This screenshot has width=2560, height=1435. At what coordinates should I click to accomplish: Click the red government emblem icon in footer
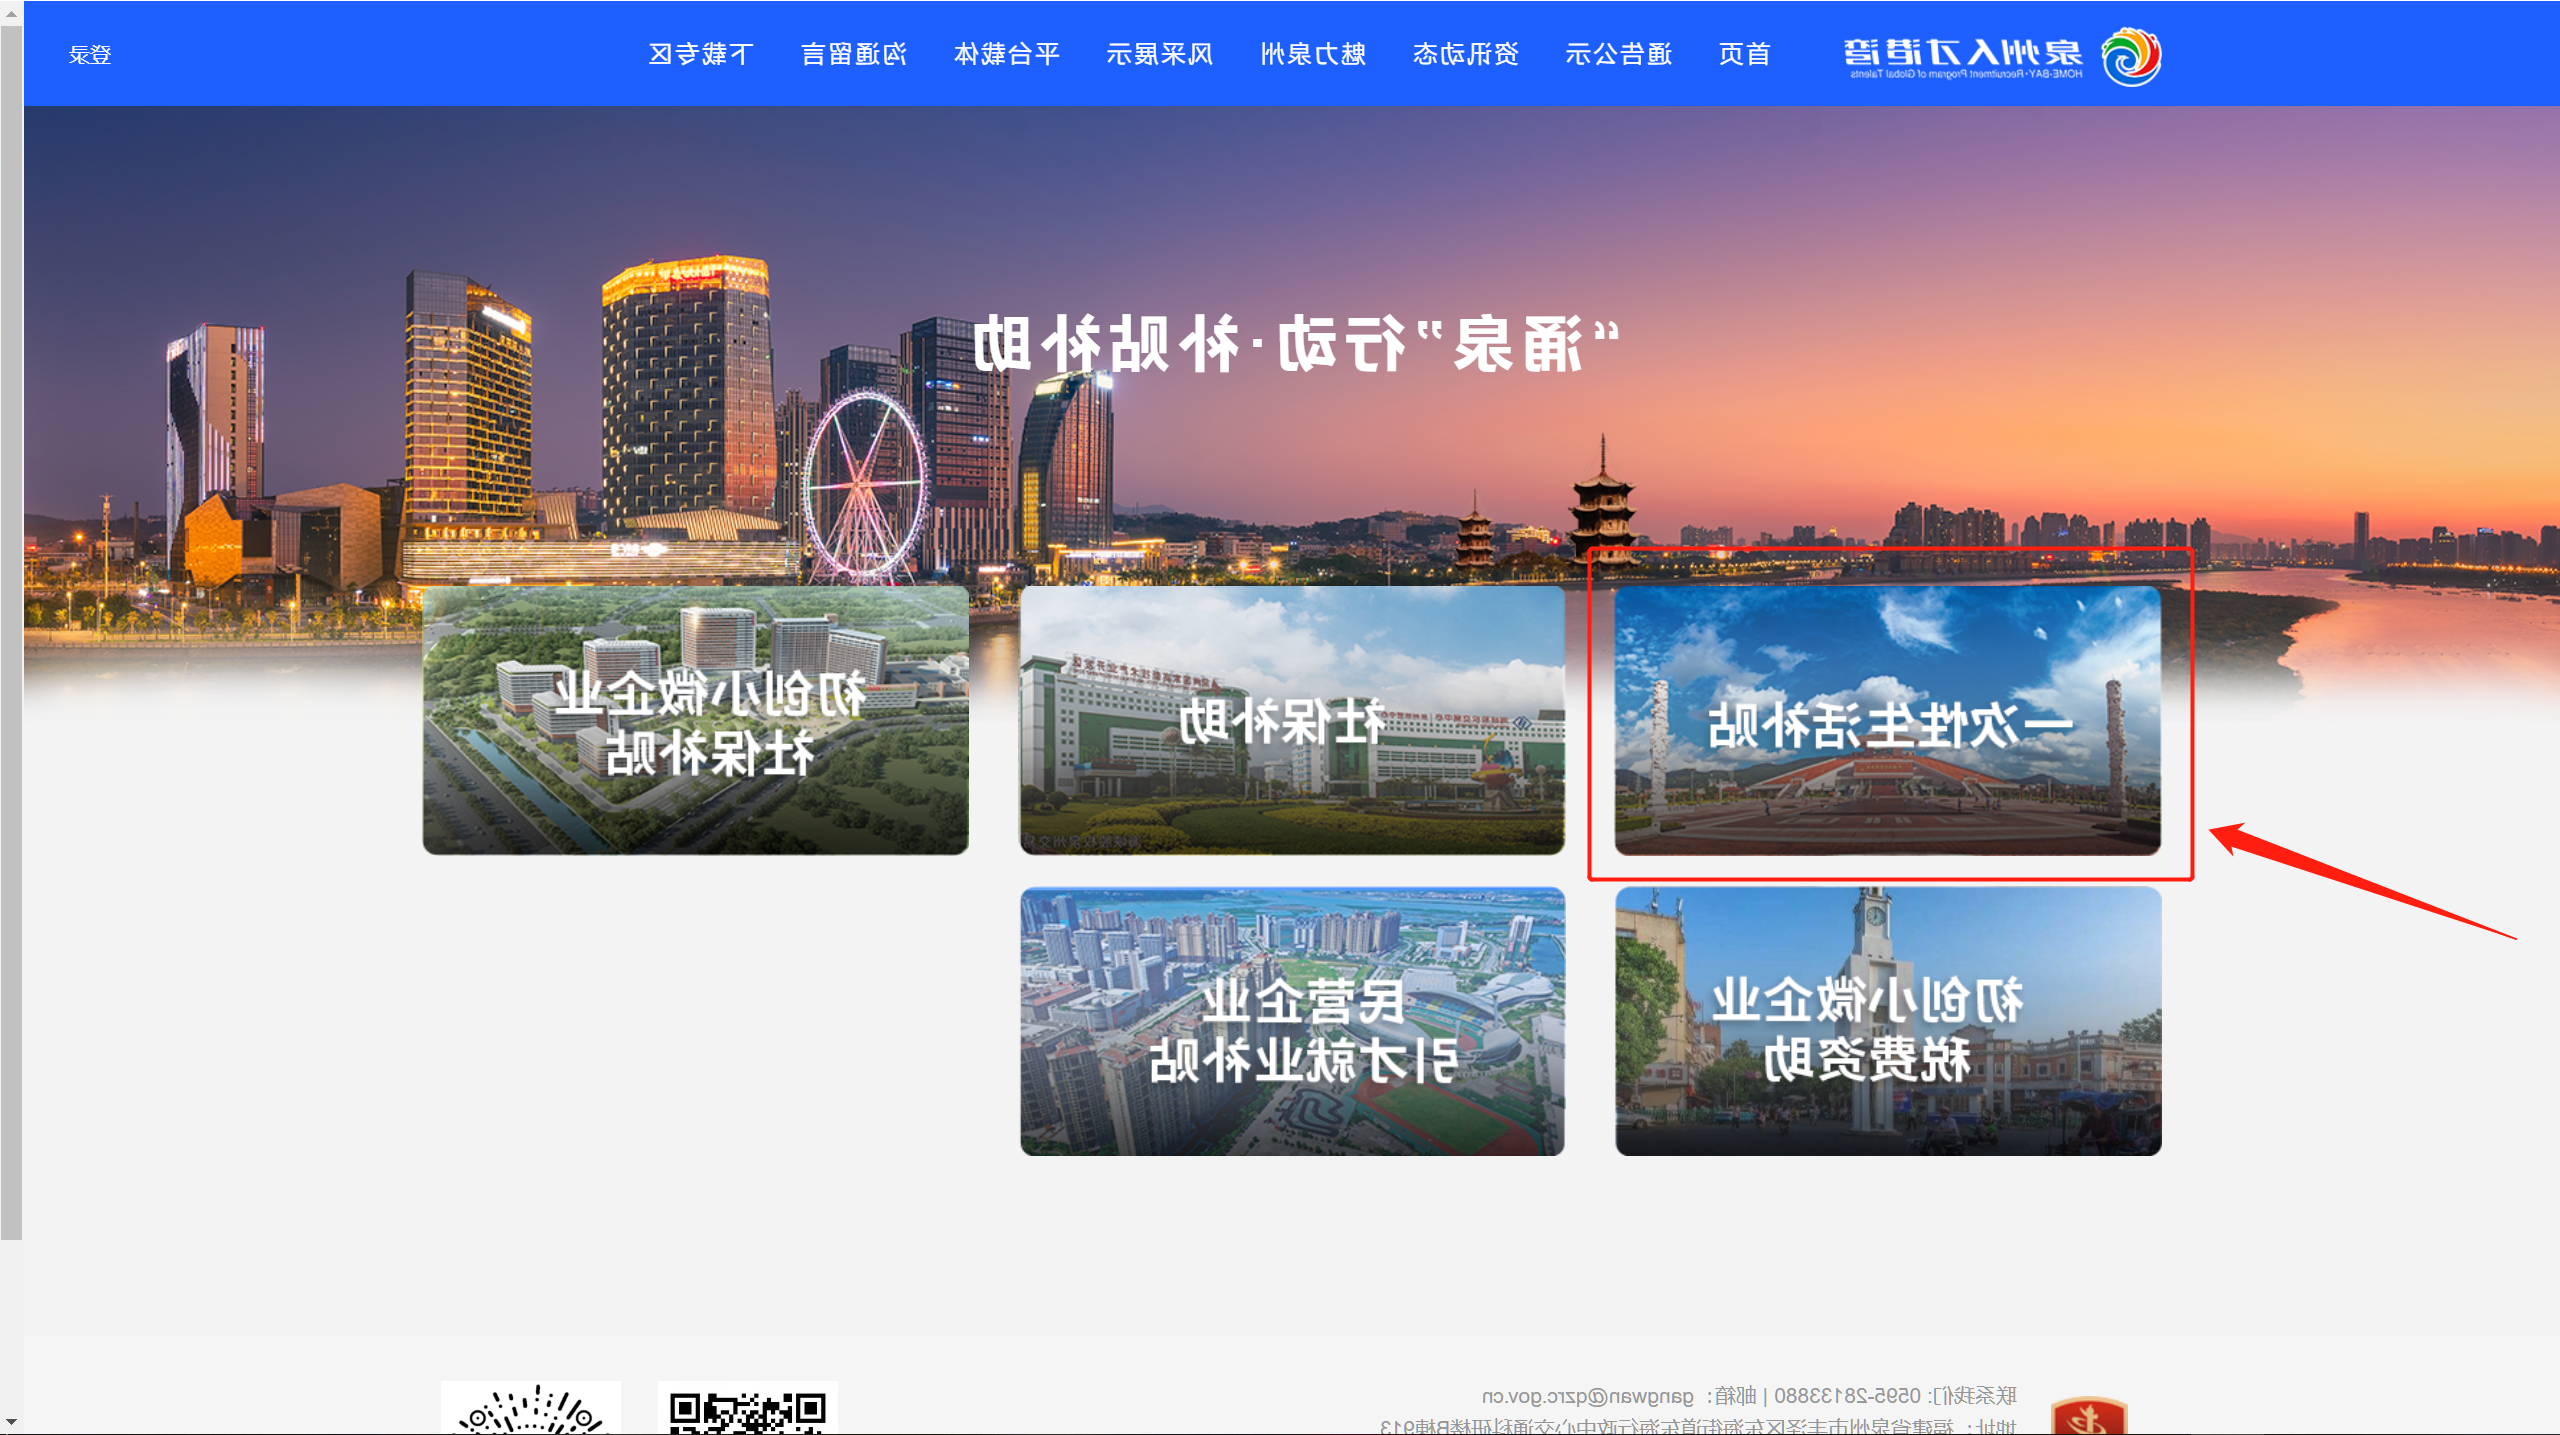(2088, 1416)
